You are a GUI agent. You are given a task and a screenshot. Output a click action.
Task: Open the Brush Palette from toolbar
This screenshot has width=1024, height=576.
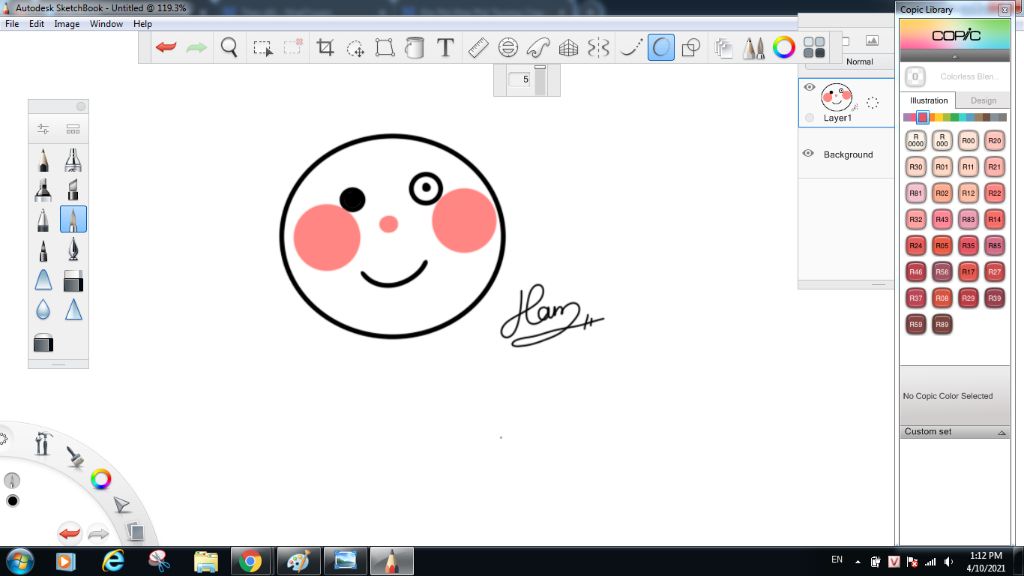[753, 48]
